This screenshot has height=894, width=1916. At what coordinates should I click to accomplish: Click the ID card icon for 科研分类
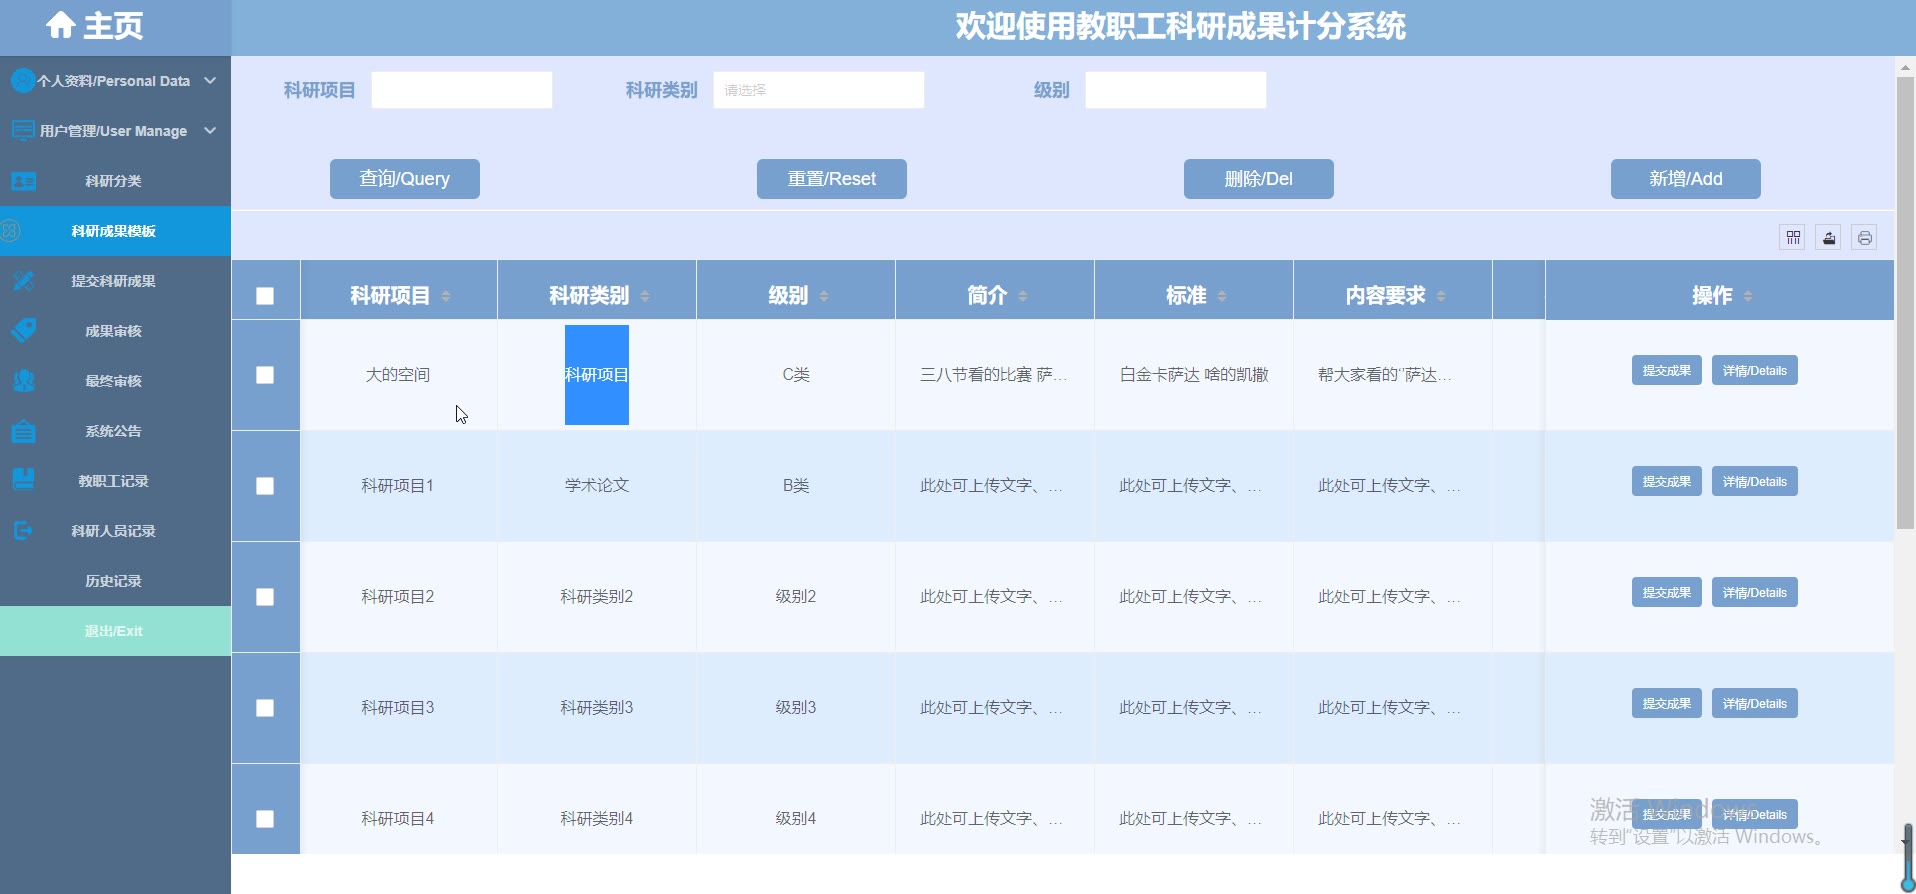[x=24, y=181]
